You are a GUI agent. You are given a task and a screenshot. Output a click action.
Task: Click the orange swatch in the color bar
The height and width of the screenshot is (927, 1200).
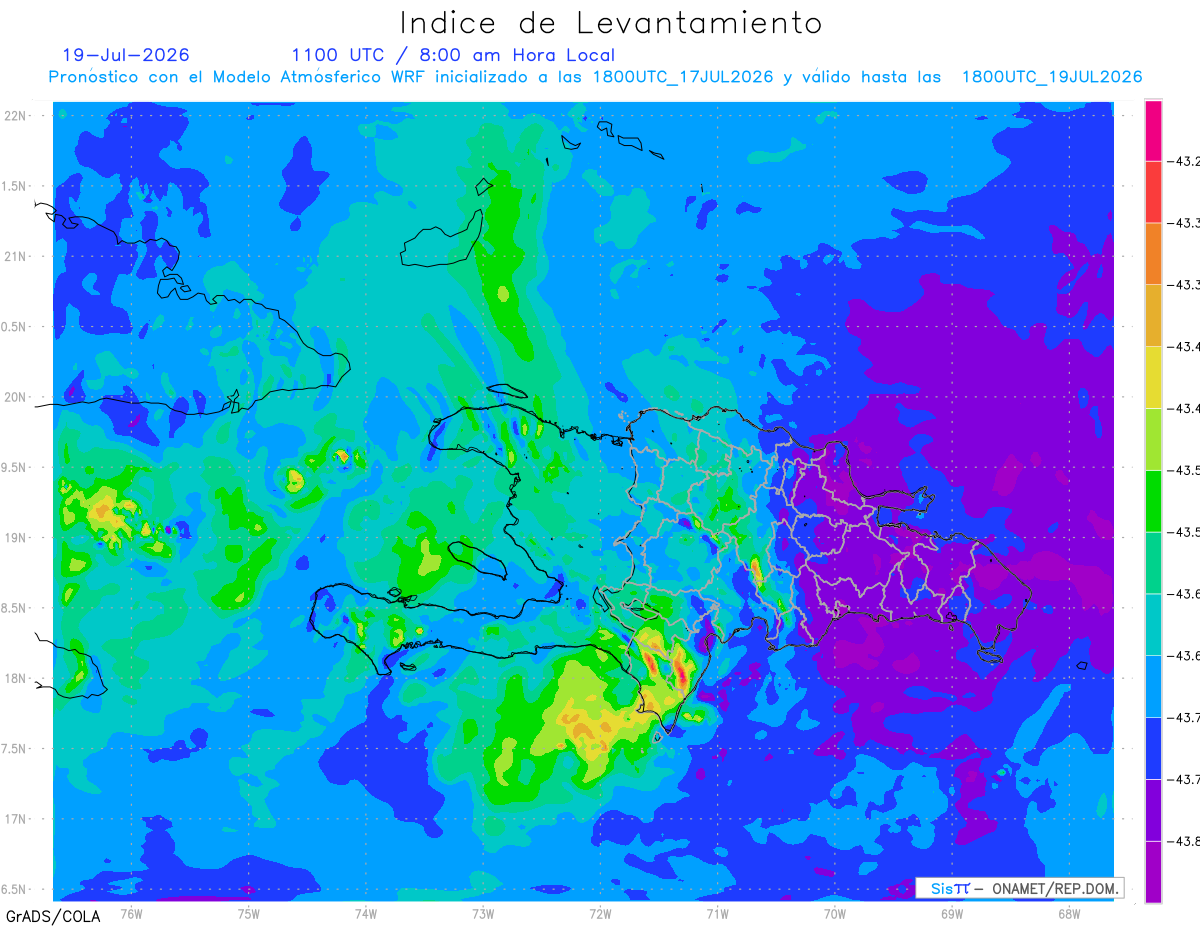point(1153,253)
